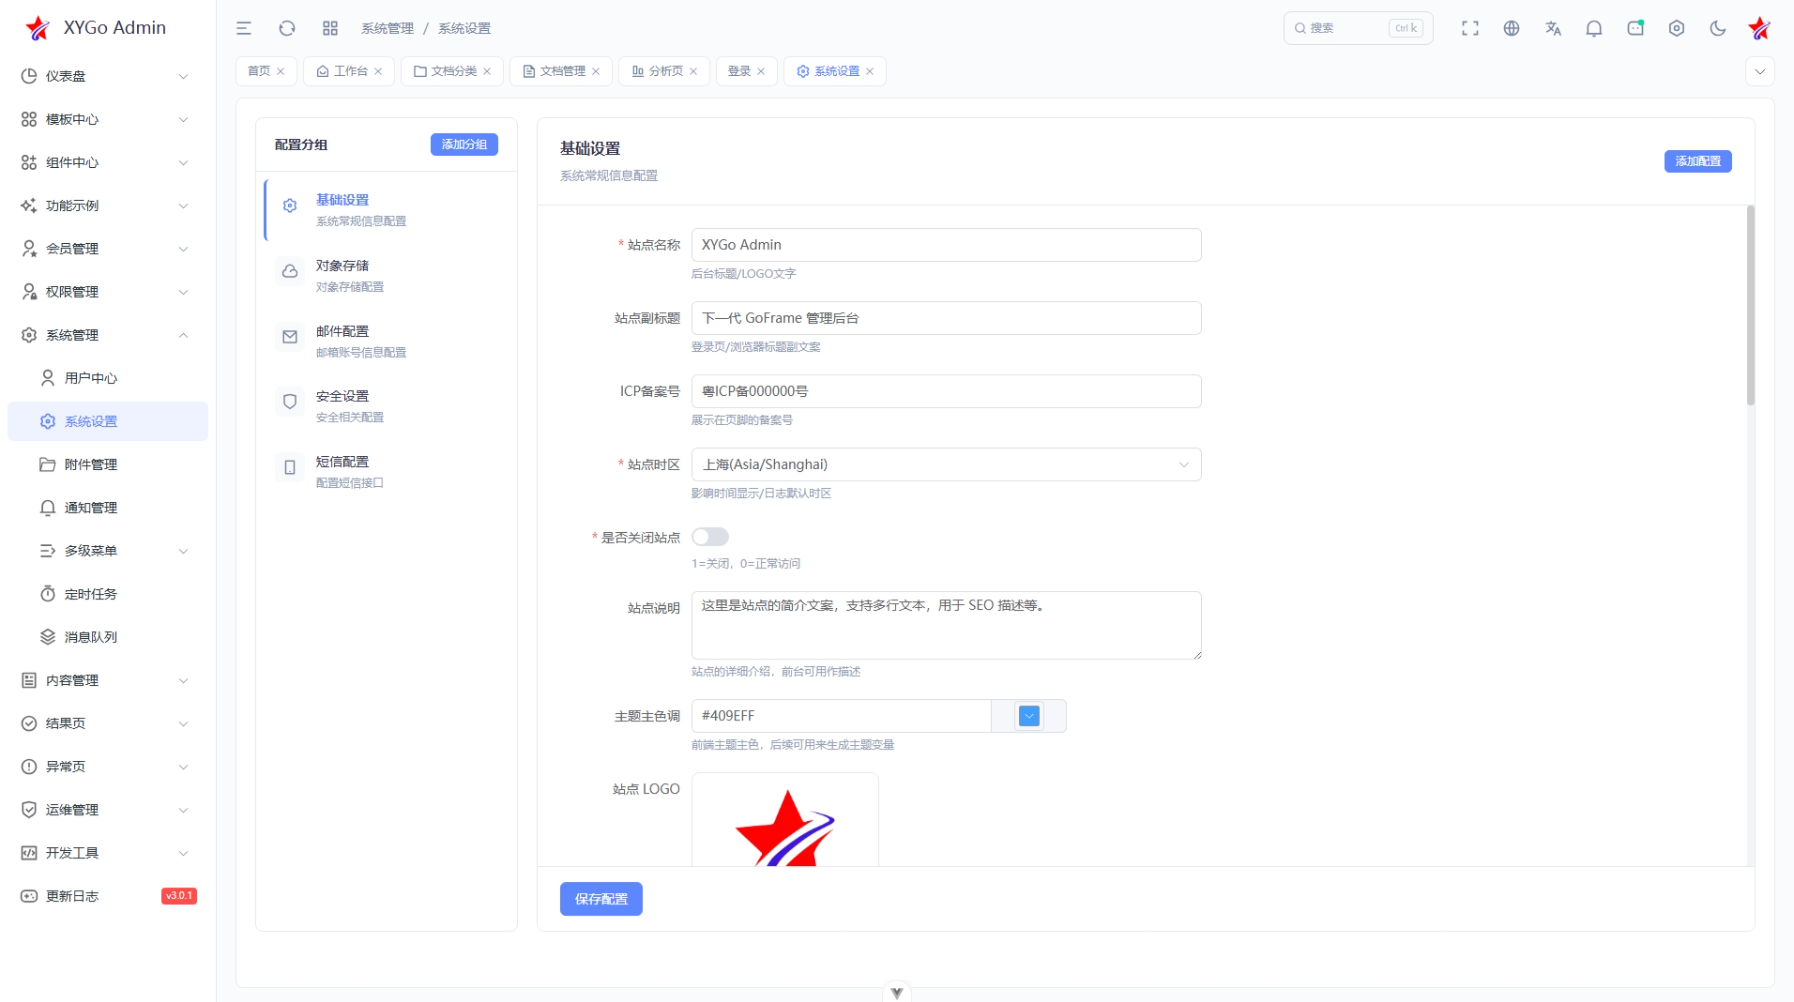This screenshot has height=1002, width=1794.
Task: Click the ICP备案号 input field
Action: (x=946, y=391)
